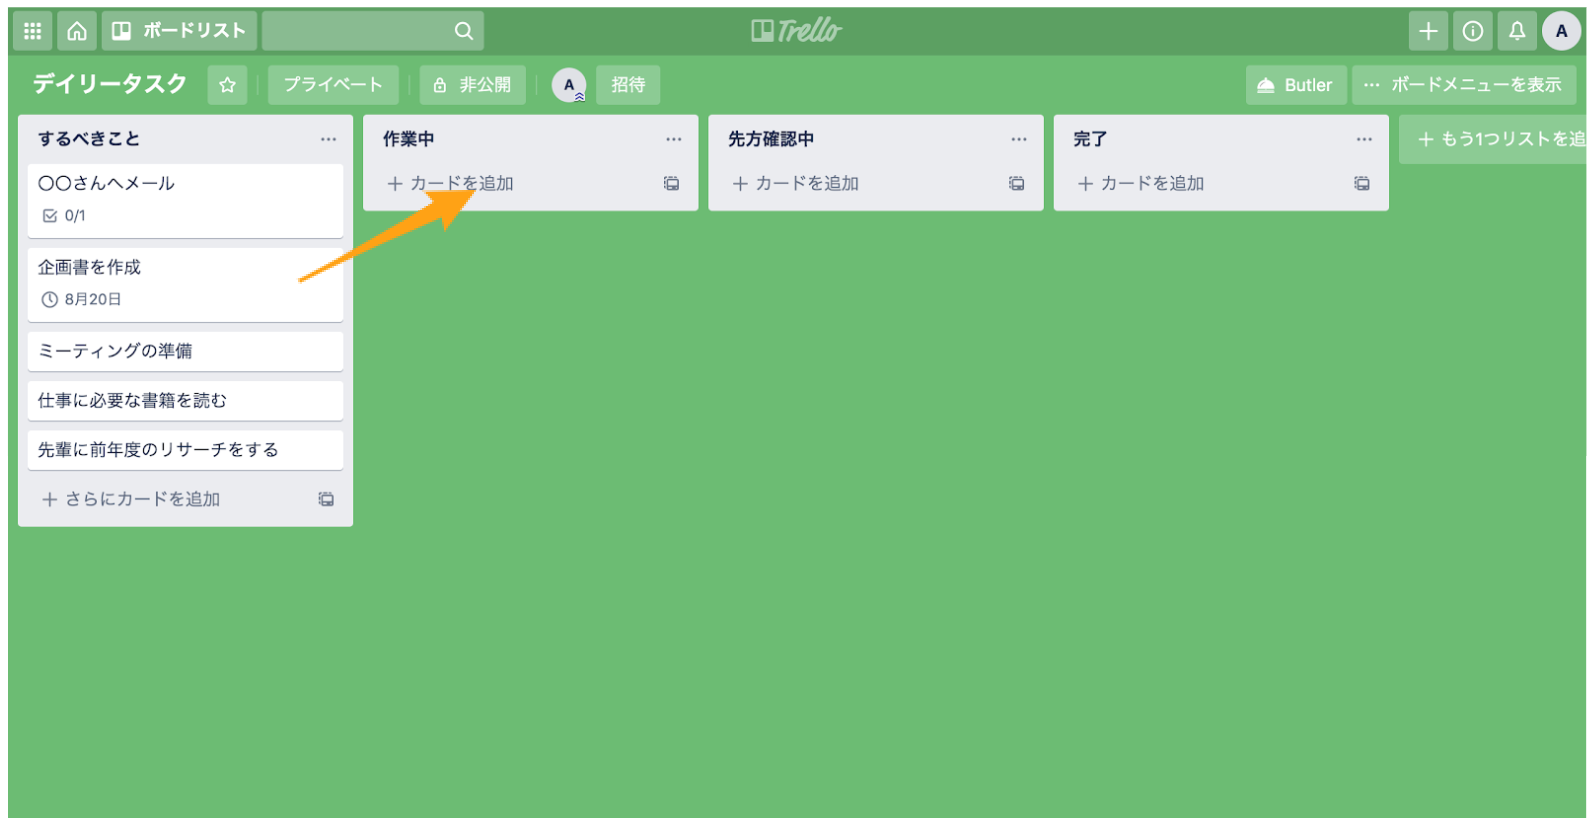Click the 0/1 checklist badge
The height and width of the screenshot is (818, 1594).
coord(64,215)
